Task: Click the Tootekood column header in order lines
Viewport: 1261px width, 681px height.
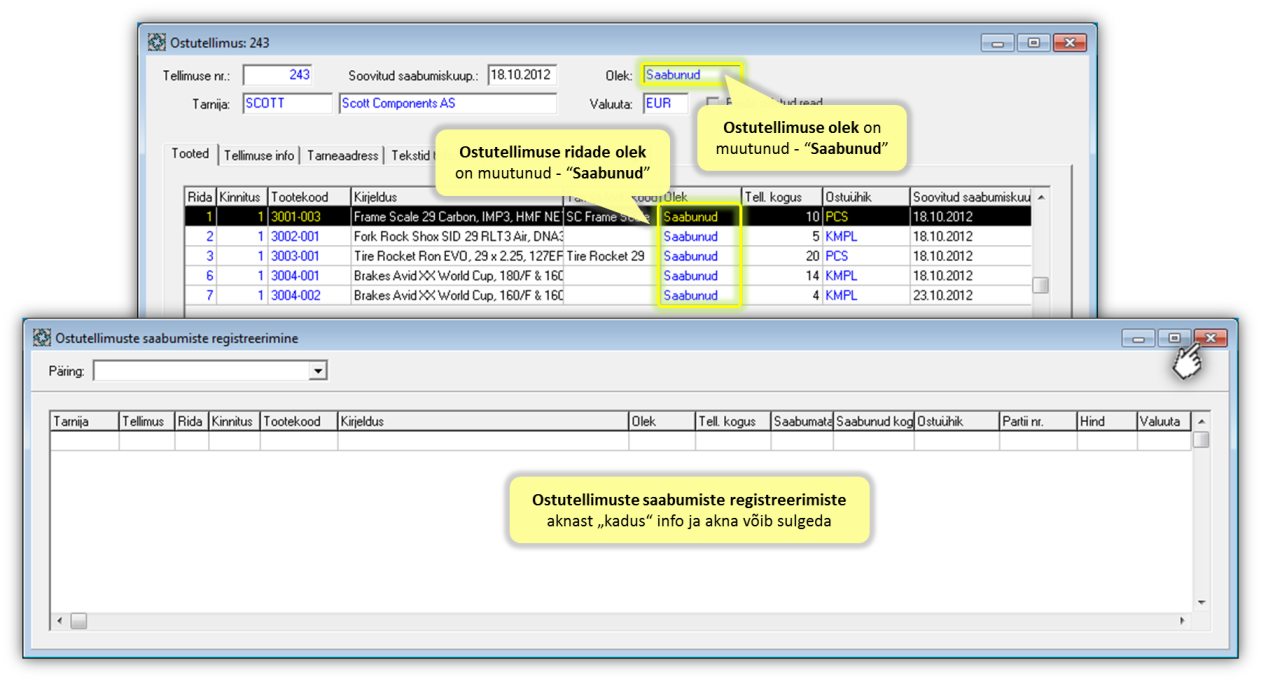Action: click(x=309, y=197)
